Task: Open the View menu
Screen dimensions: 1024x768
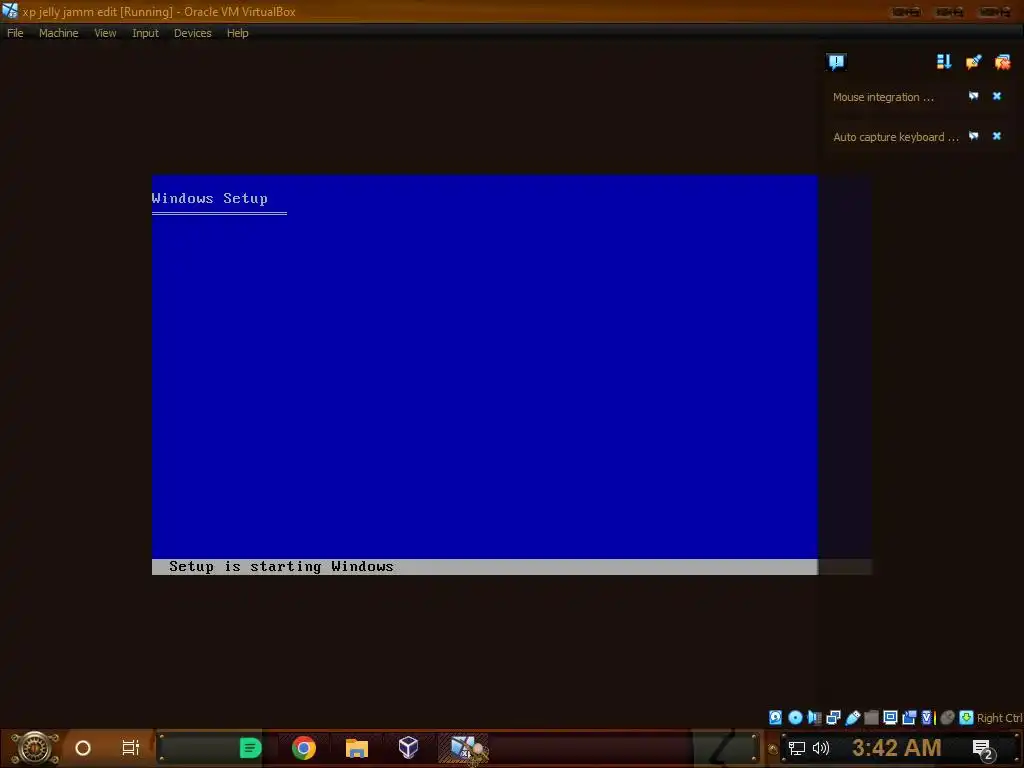Action: point(104,33)
